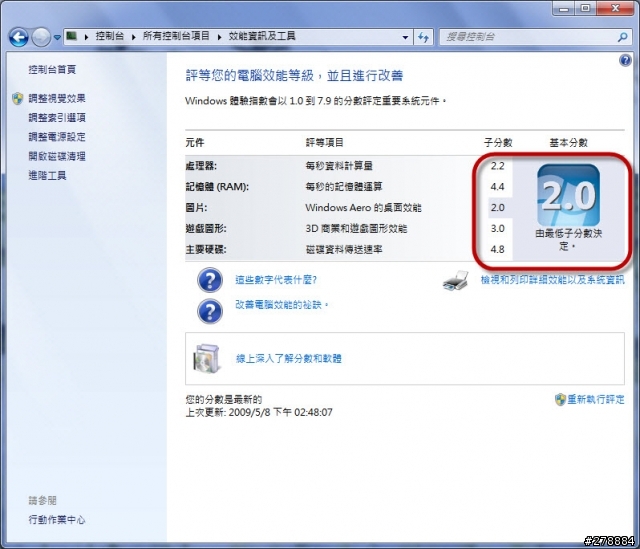Select 控制台 breadcrumb in address bar

(x=109, y=36)
